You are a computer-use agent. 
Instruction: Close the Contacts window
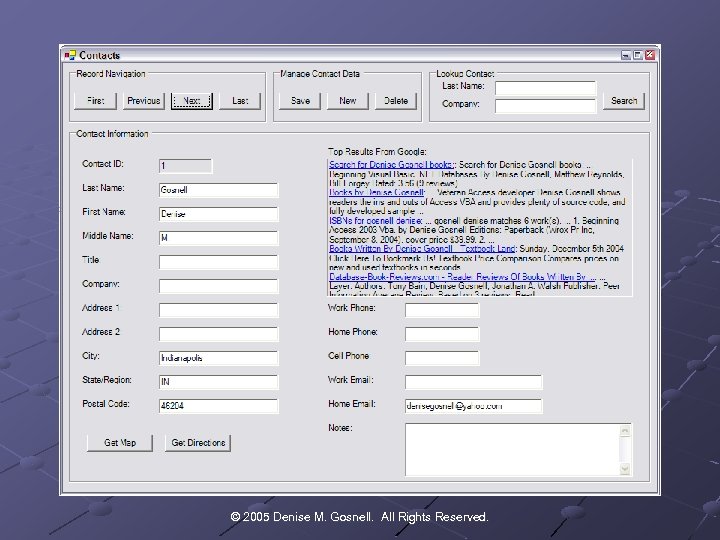pos(650,55)
